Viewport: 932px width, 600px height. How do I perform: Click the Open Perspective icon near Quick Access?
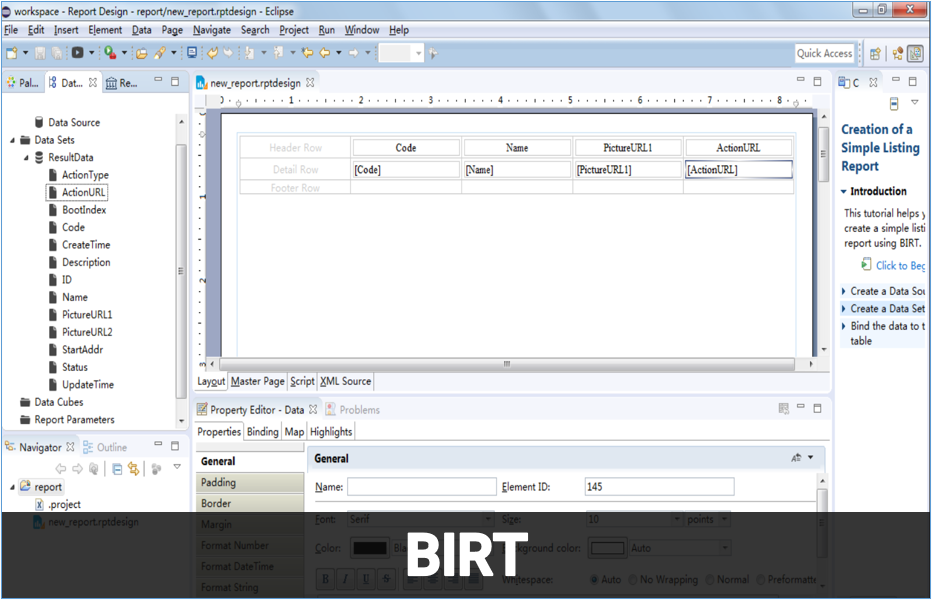tap(875, 54)
